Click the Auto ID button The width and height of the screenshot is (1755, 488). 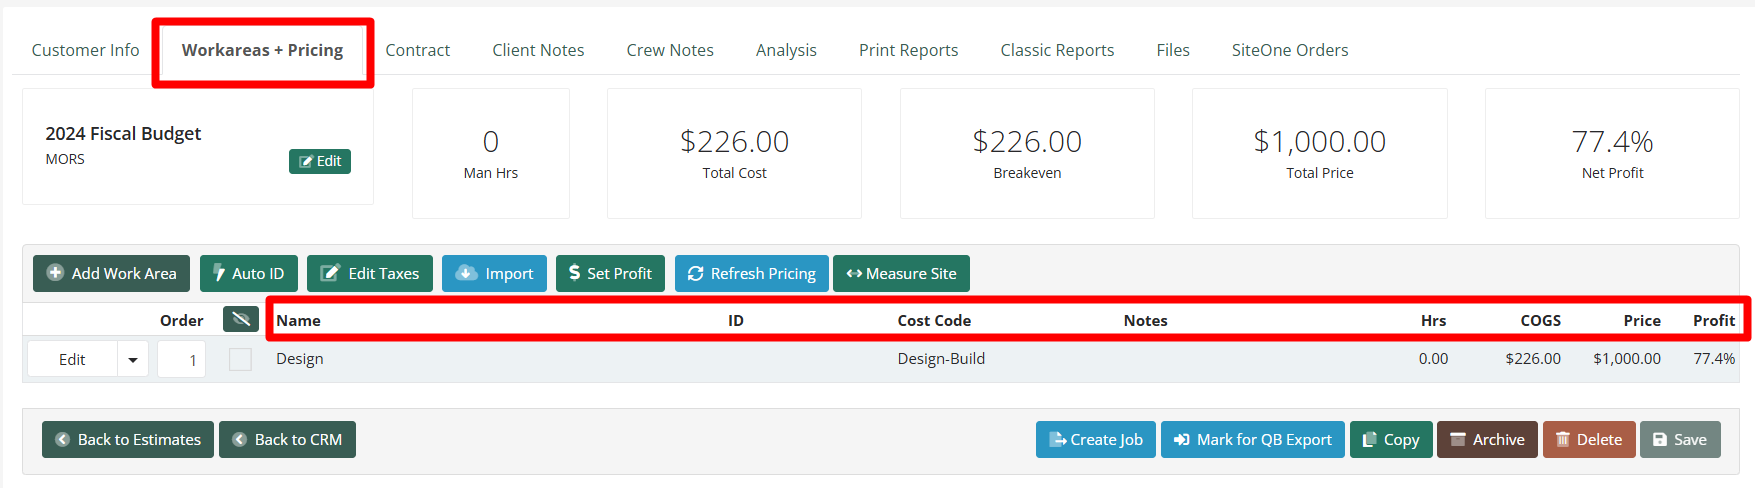click(x=249, y=273)
